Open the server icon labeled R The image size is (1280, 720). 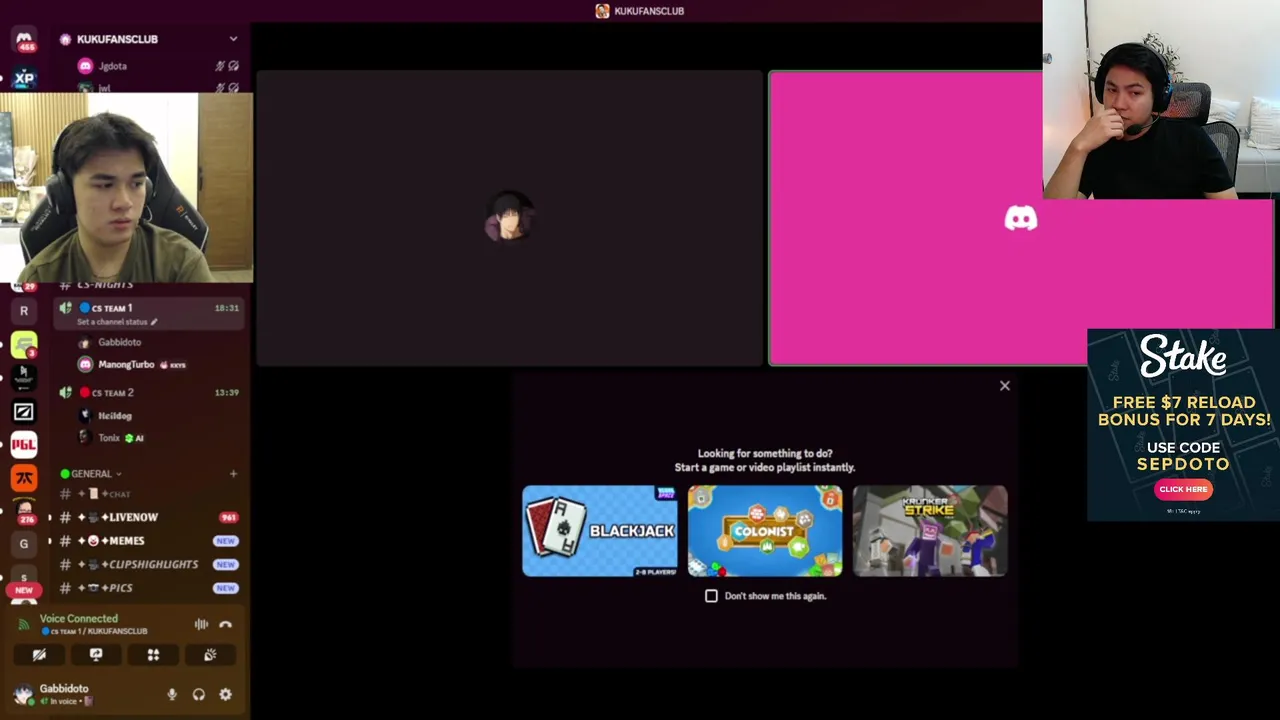tap(24, 311)
